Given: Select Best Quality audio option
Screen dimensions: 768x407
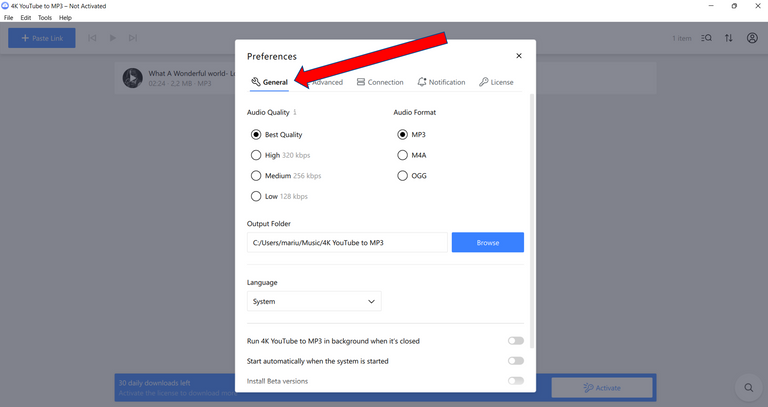Looking at the screenshot, I should (x=276, y=135).
